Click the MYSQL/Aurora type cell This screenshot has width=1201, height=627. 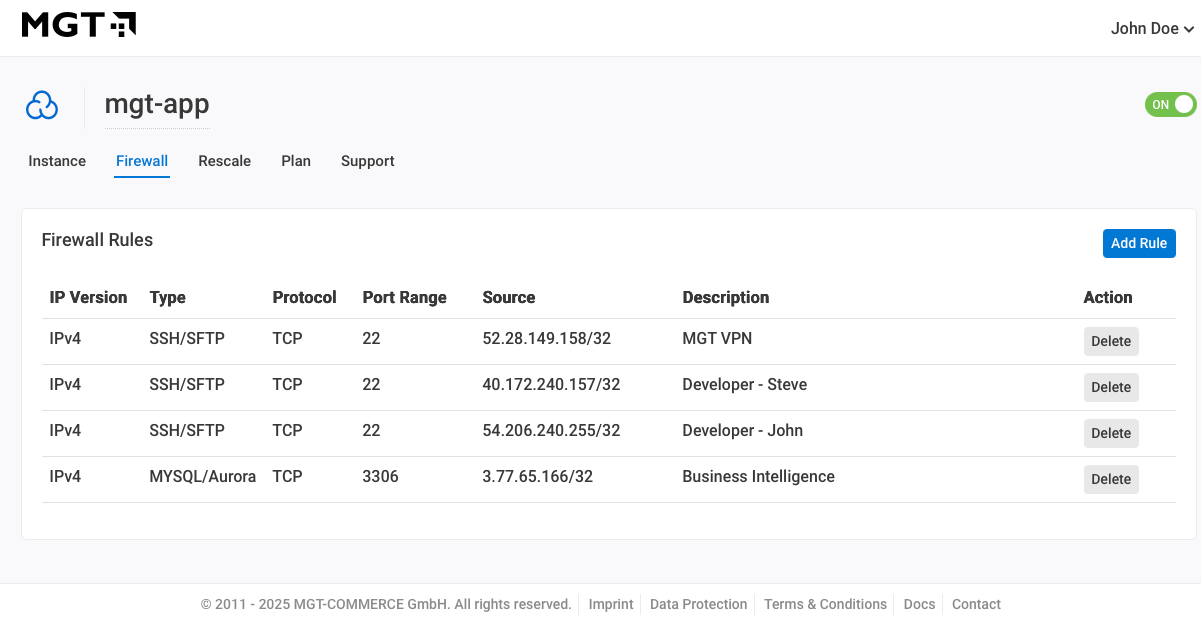click(203, 477)
